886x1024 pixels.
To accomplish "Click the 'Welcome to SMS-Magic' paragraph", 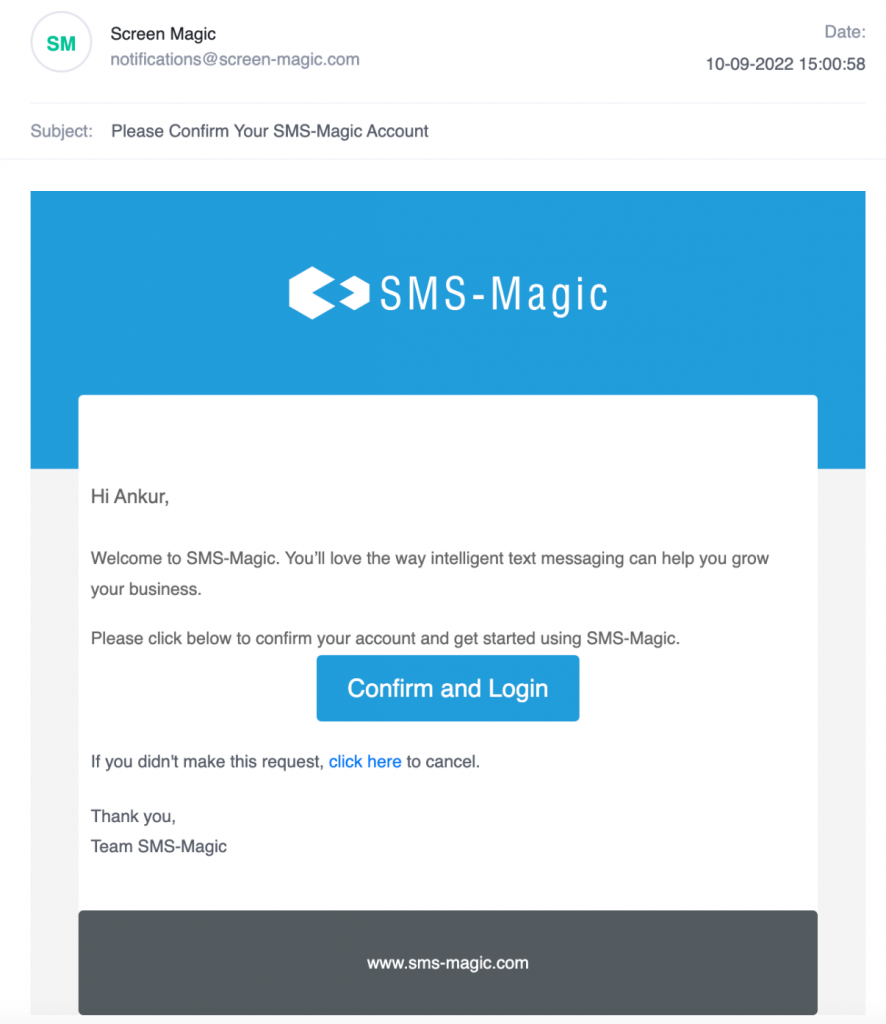I will click(x=430, y=573).
